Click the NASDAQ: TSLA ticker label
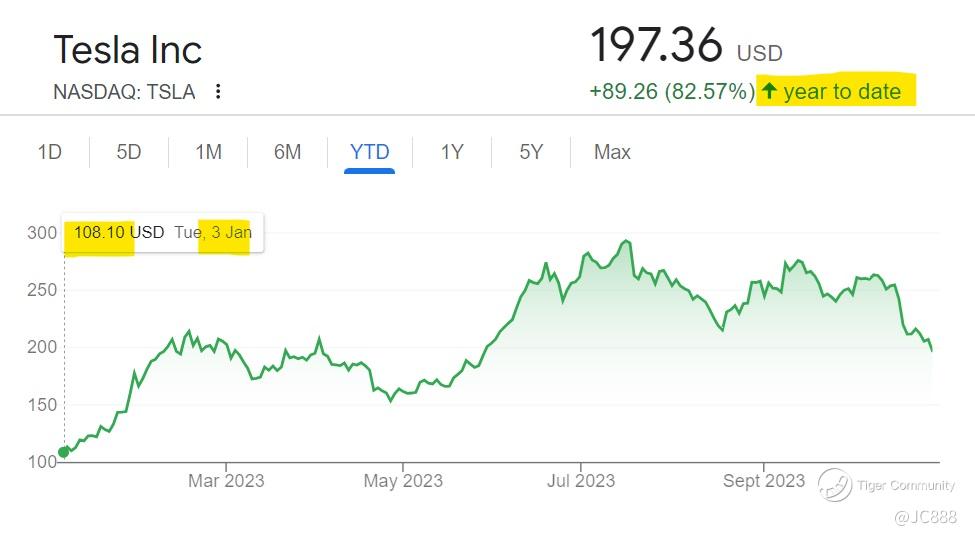The height and width of the screenshot is (539, 975). [x=124, y=92]
